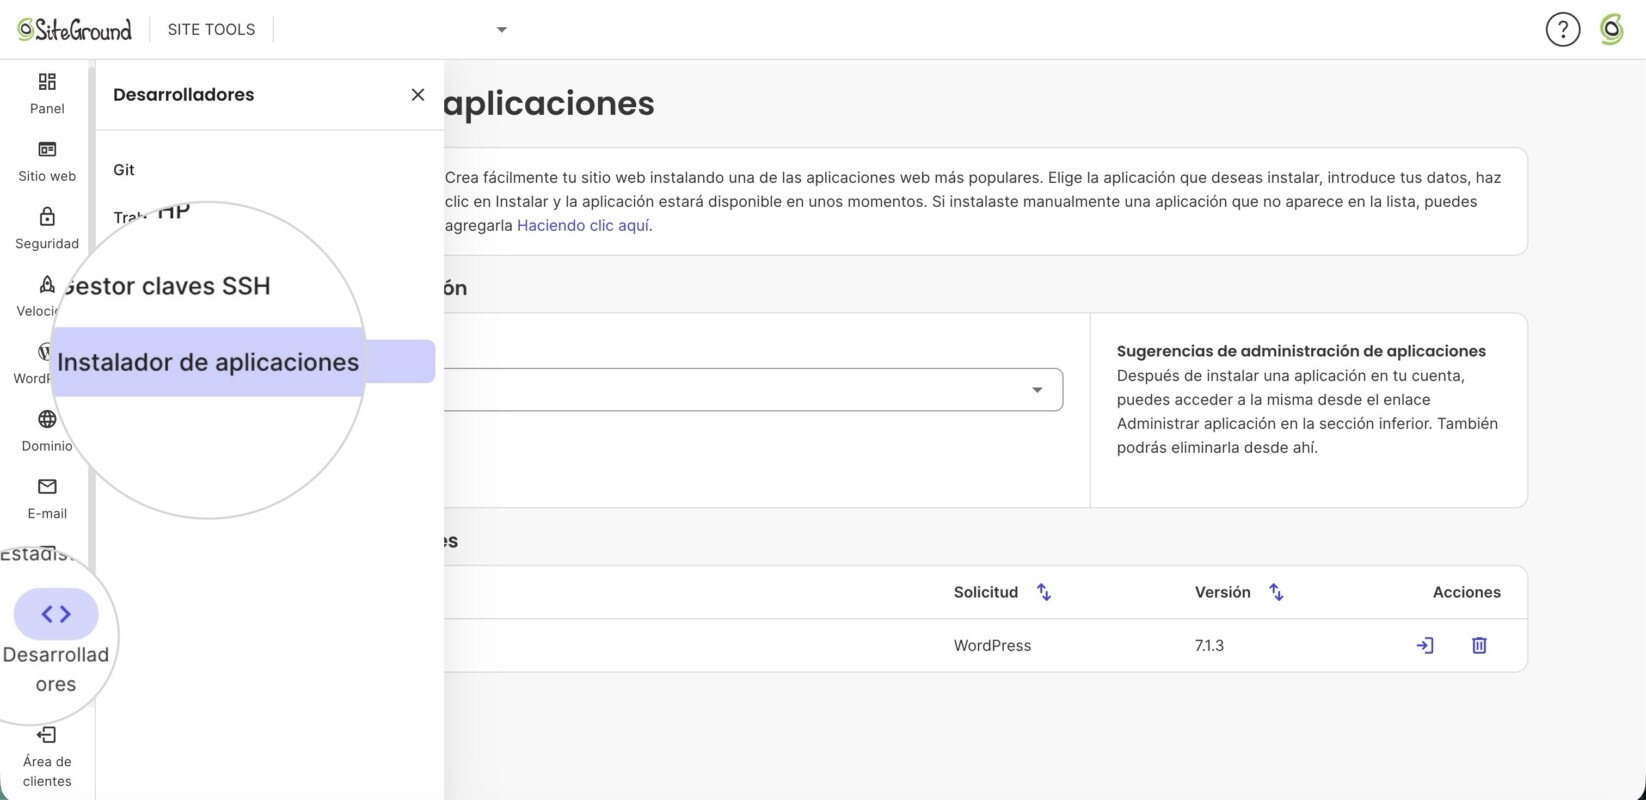The height and width of the screenshot is (800, 1646).
Task: Delete the WordPress application with trash icon
Action: pyautogui.click(x=1479, y=646)
